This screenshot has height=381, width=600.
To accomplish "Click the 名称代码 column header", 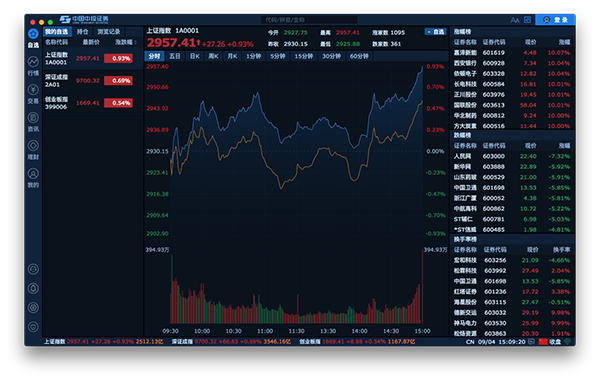I will (56, 42).
